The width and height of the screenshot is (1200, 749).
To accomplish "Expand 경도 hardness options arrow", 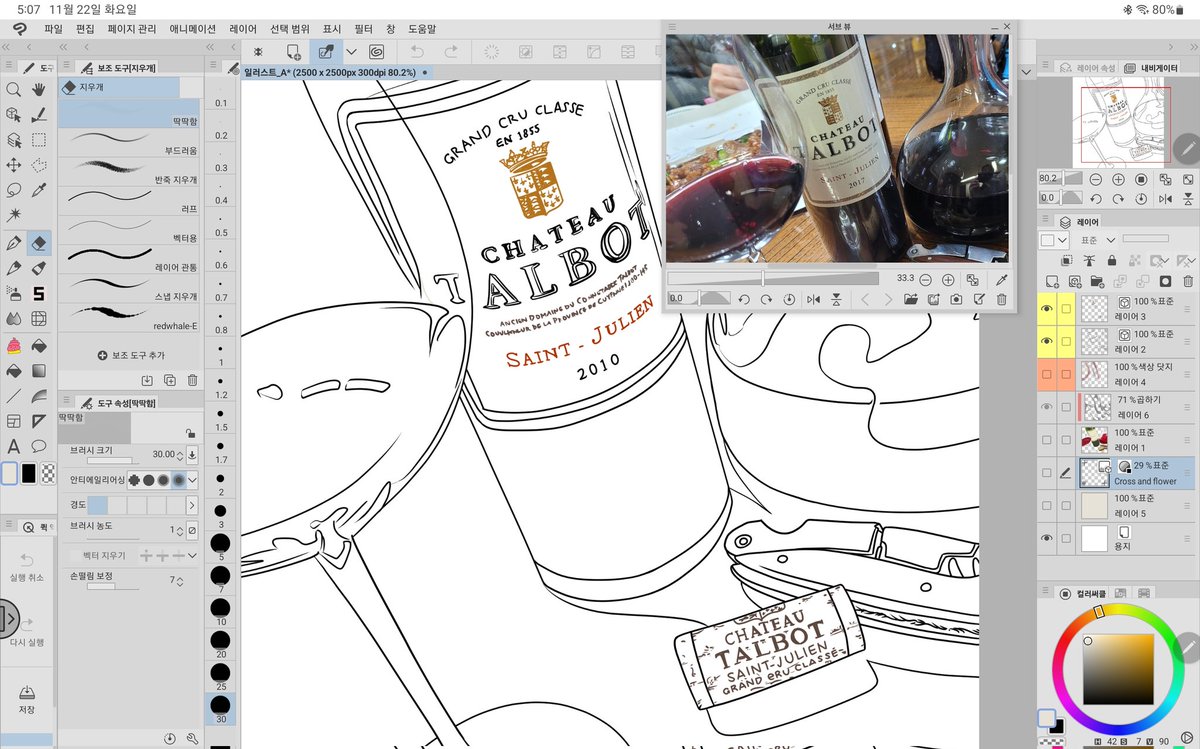I will tap(192, 505).
